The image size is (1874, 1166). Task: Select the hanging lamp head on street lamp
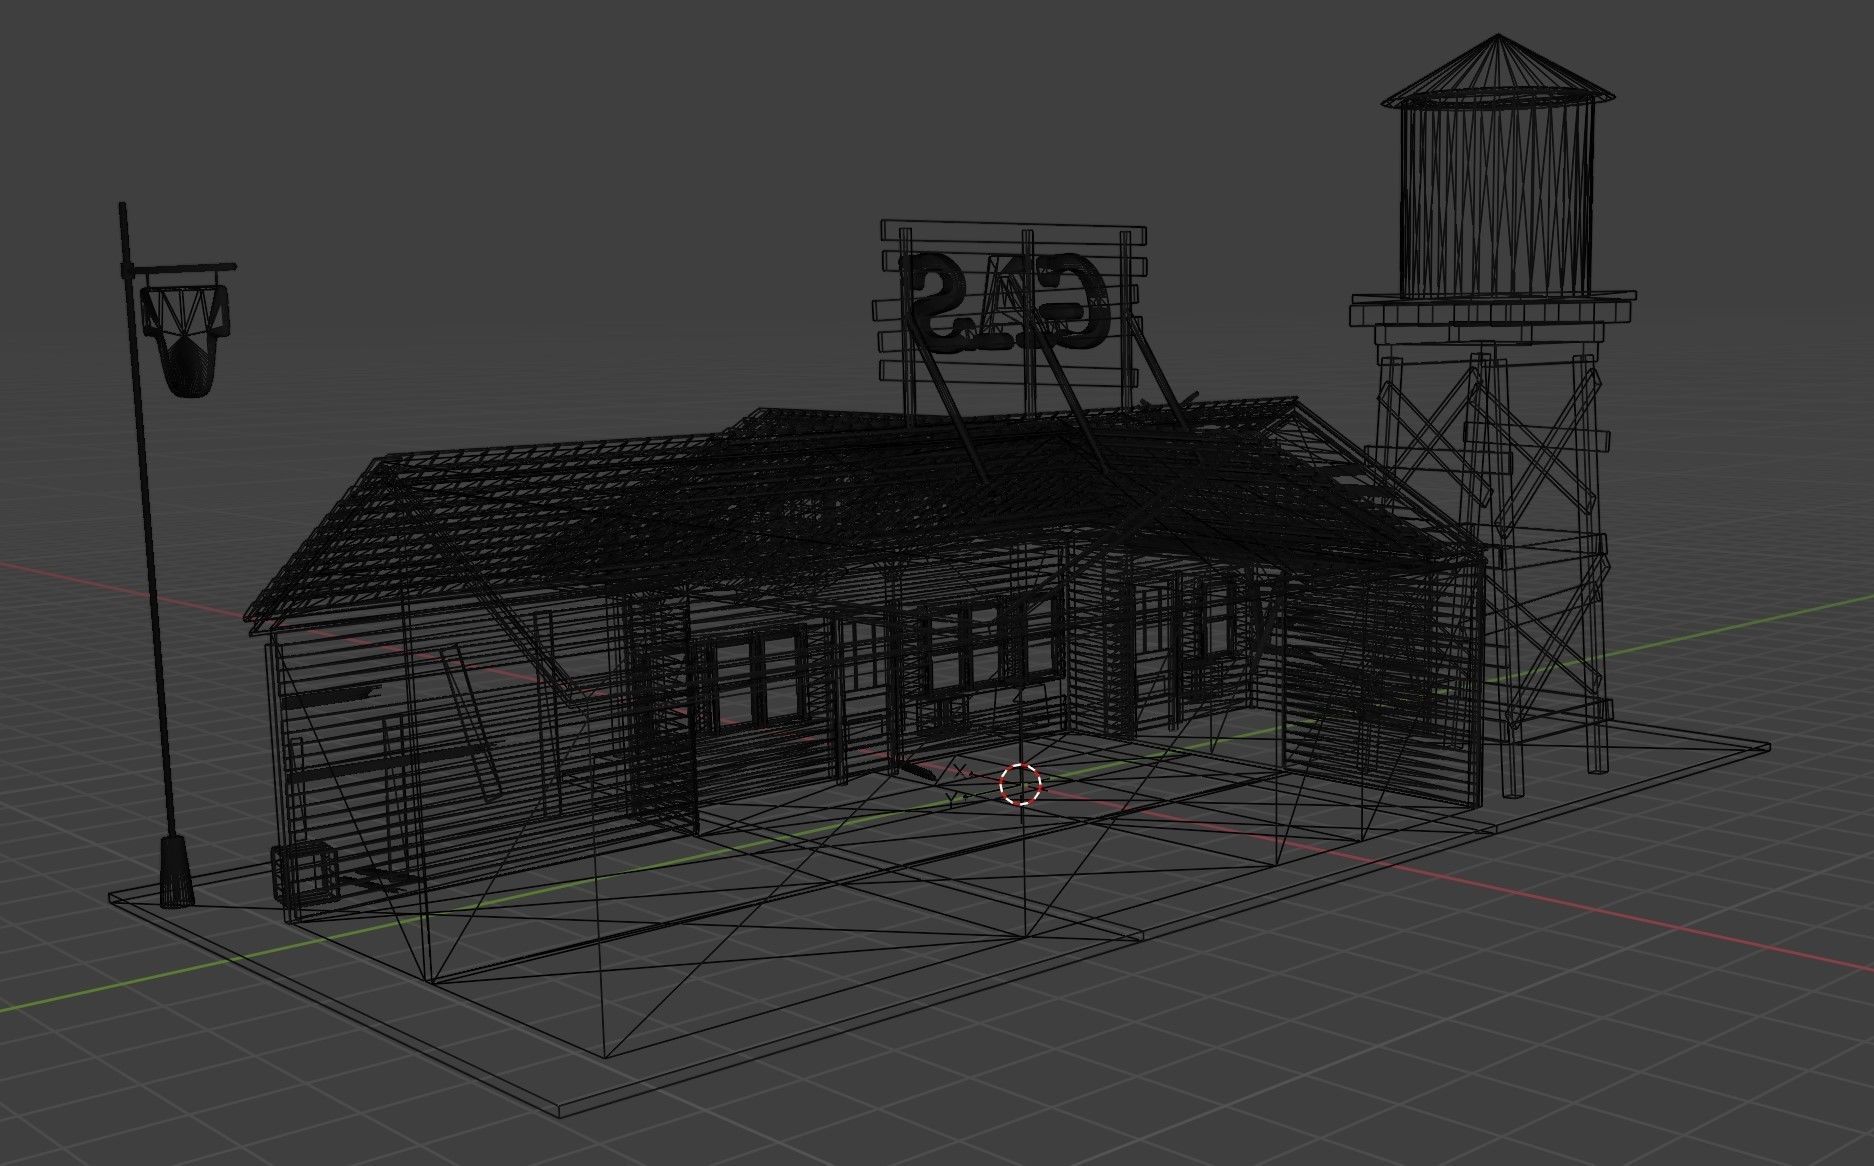pyautogui.click(x=186, y=340)
